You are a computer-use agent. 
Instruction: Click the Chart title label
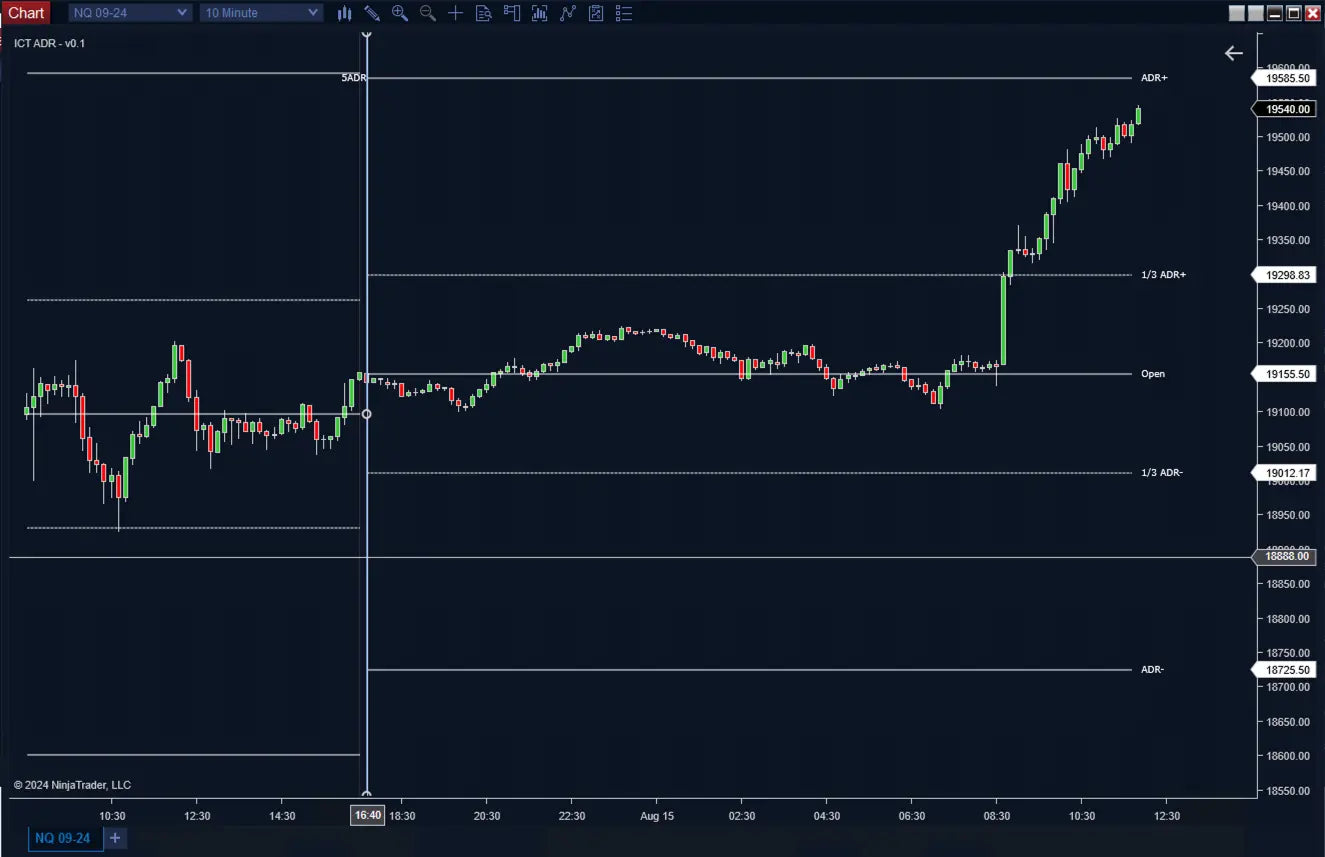26,13
